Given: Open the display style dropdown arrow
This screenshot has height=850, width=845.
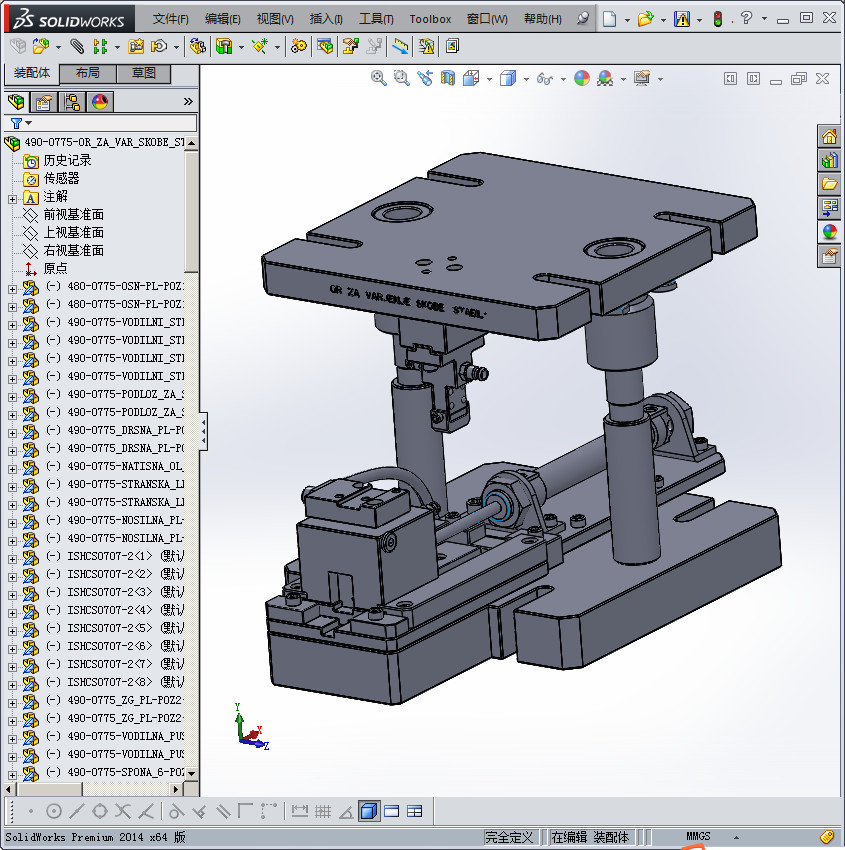Looking at the screenshot, I should click(x=525, y=79).
